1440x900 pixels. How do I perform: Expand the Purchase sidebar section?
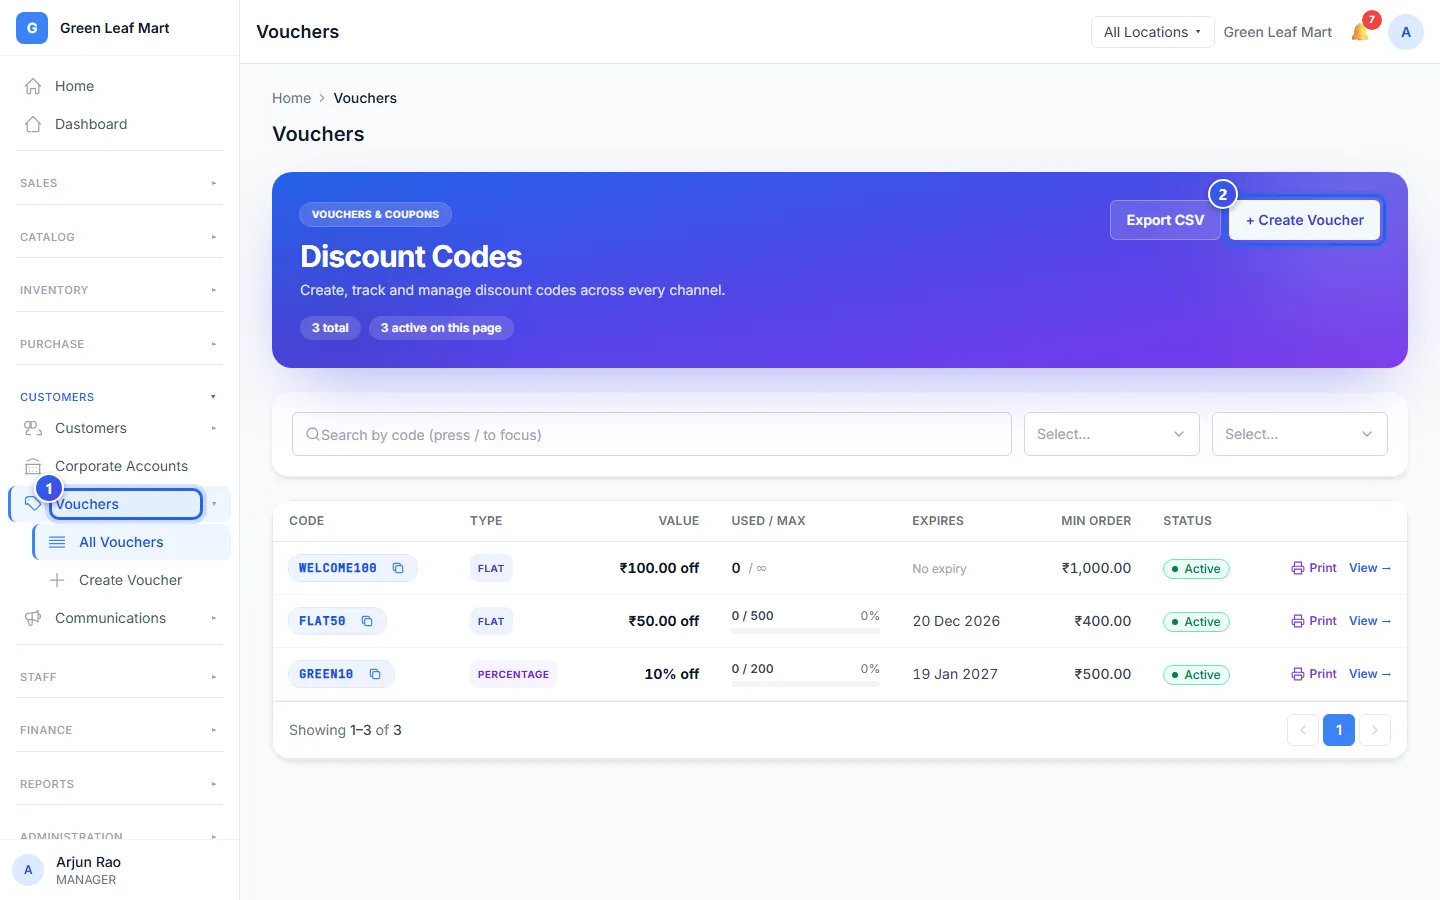[x=120, y=344]
